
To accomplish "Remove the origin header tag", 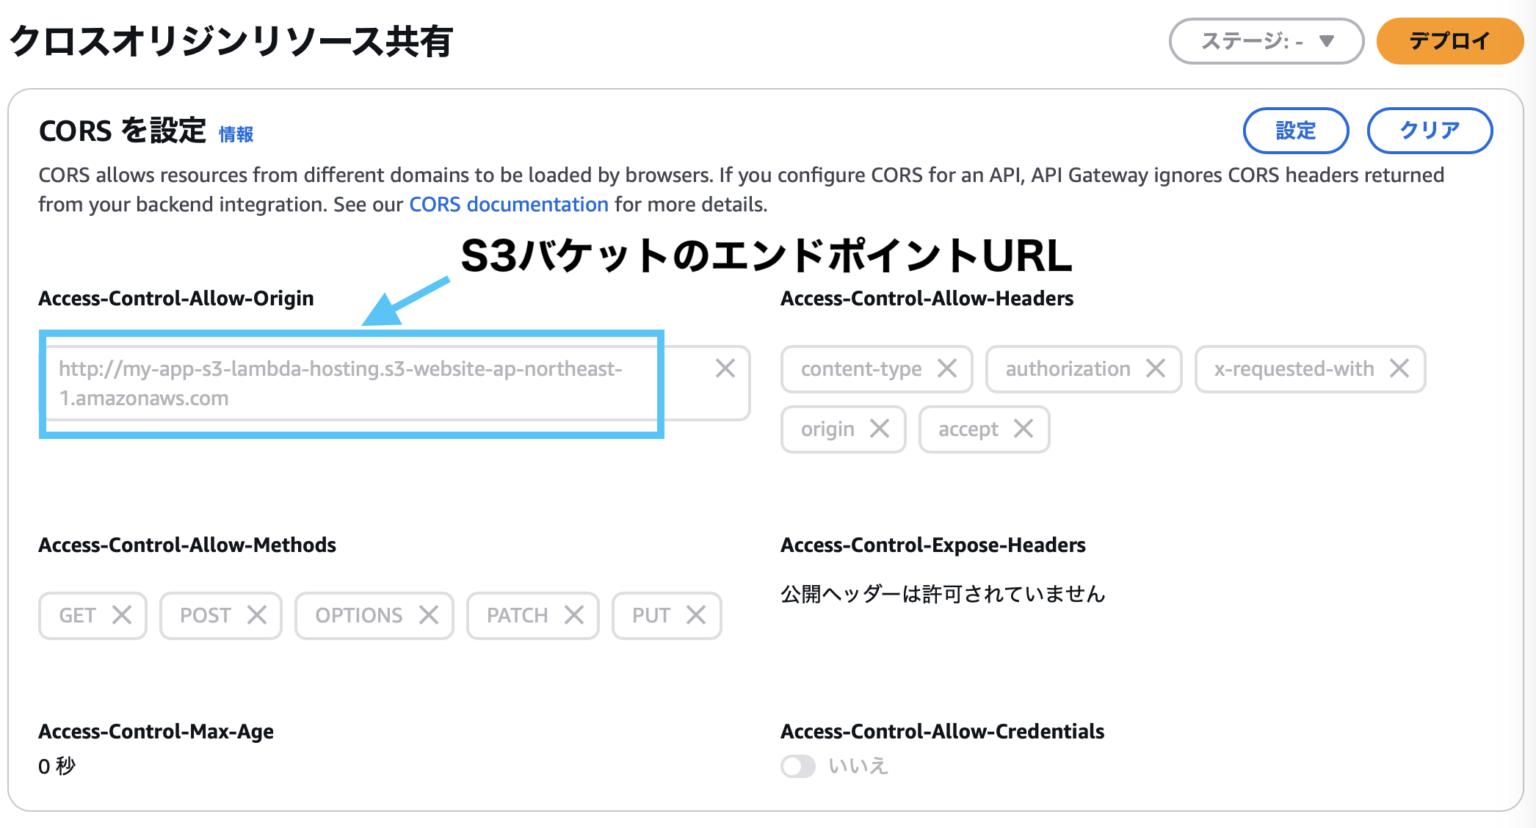I will tap(881, 429).
